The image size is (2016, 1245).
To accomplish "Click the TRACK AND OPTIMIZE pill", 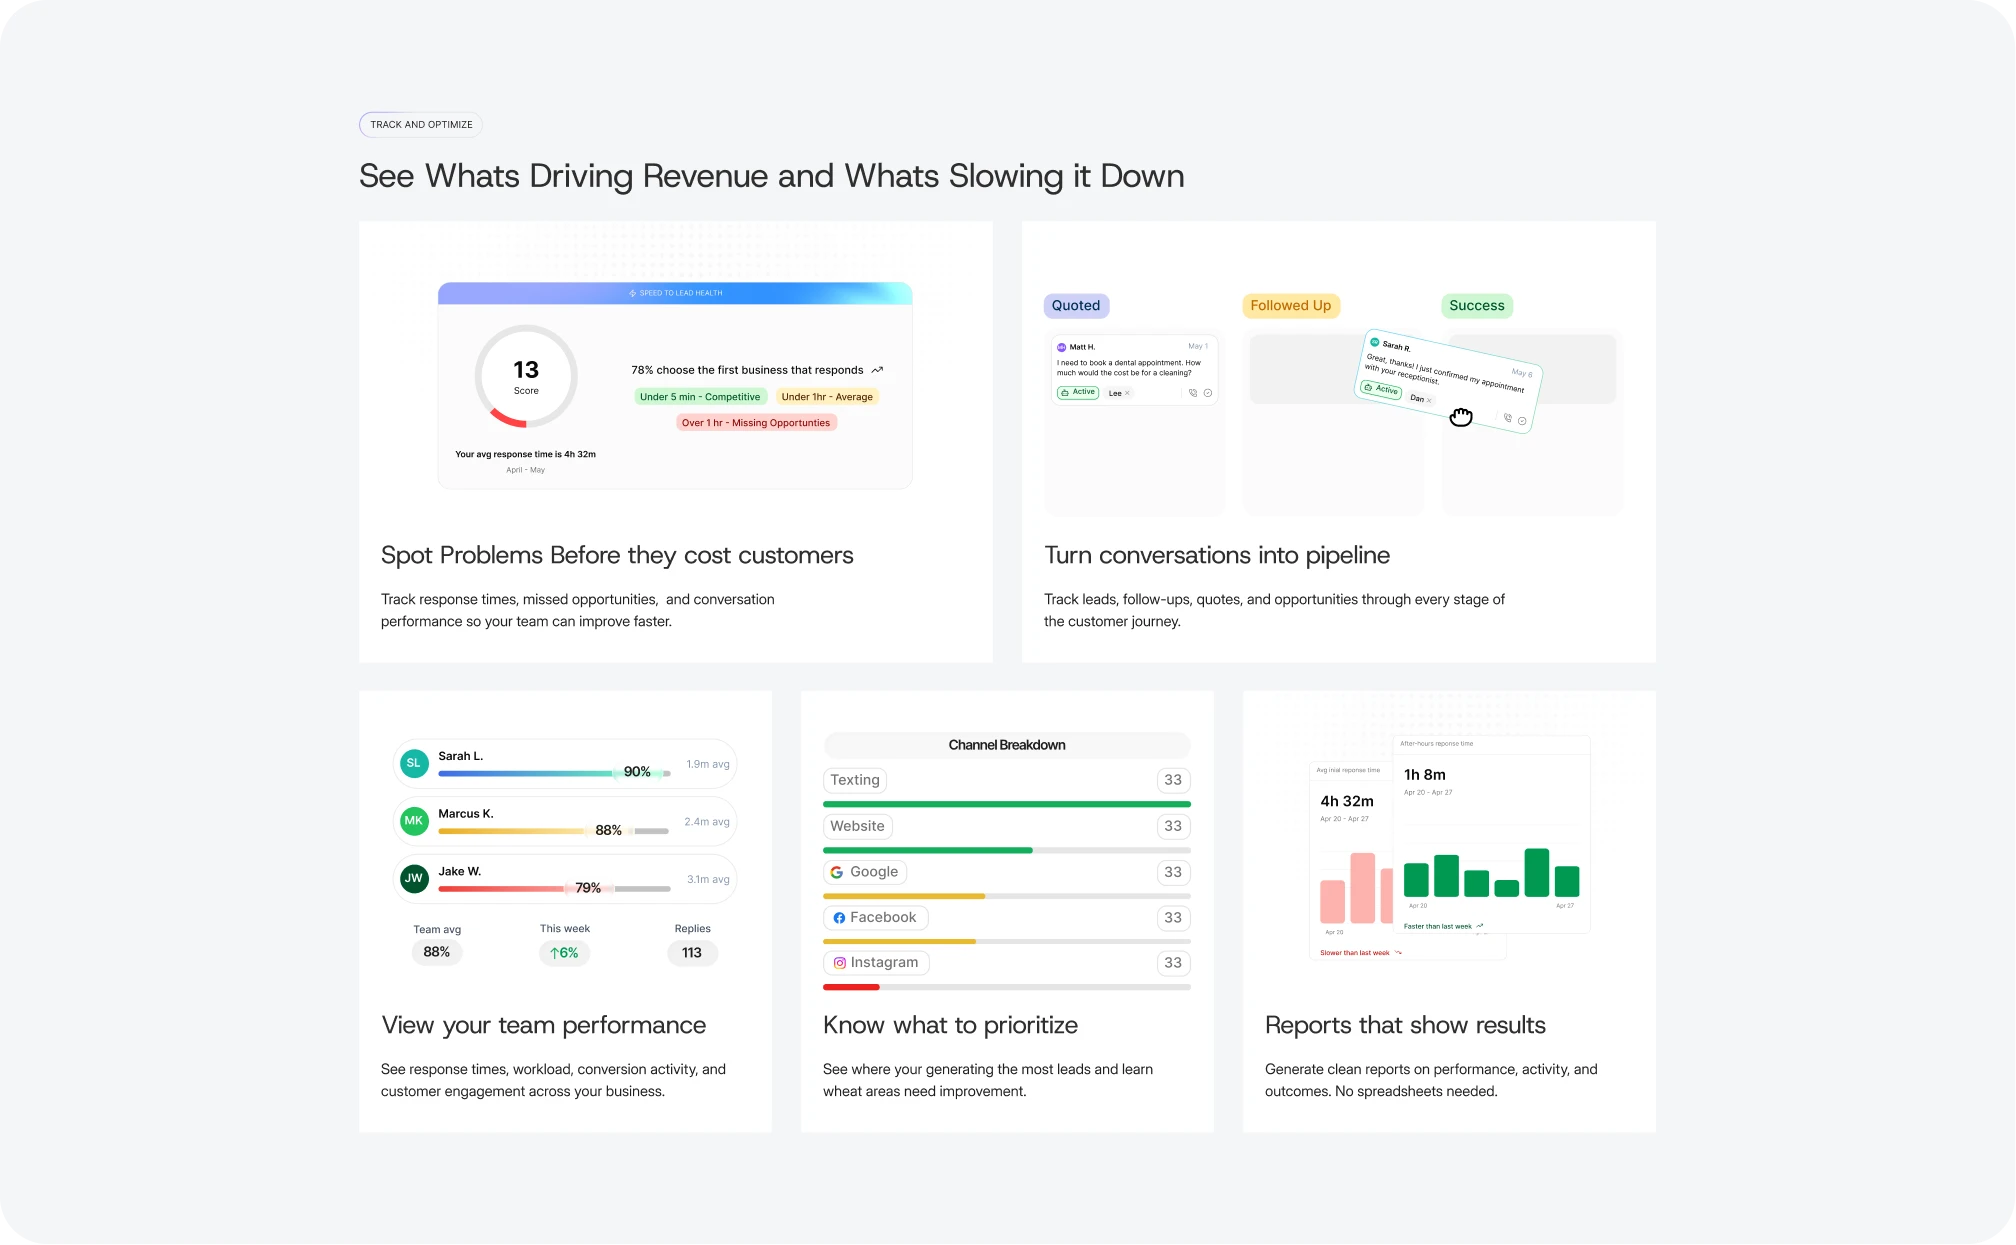I will click(421, 125).
